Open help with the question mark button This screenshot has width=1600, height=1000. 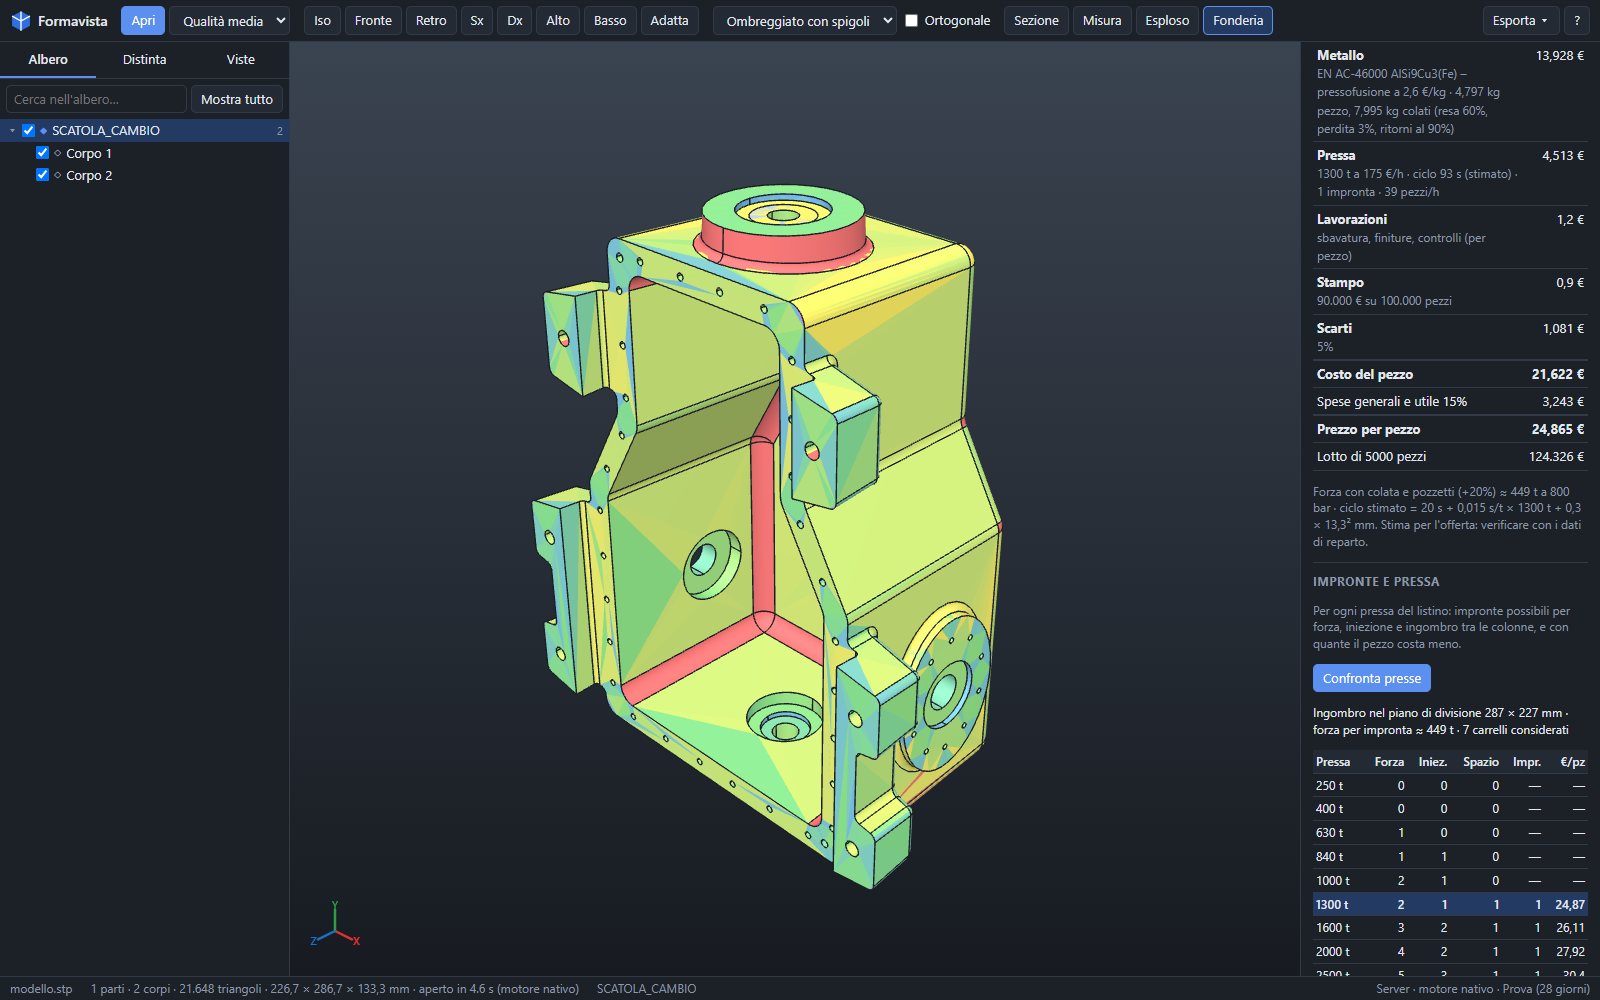pyautogui.click(x=1577, y=20)
